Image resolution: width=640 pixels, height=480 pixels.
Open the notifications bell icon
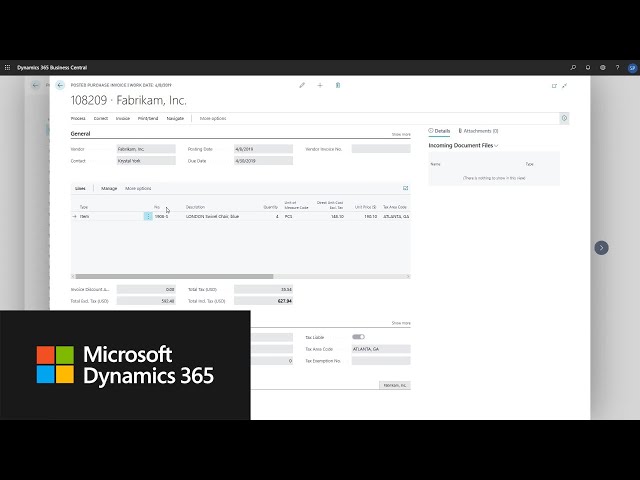(588, 67)
